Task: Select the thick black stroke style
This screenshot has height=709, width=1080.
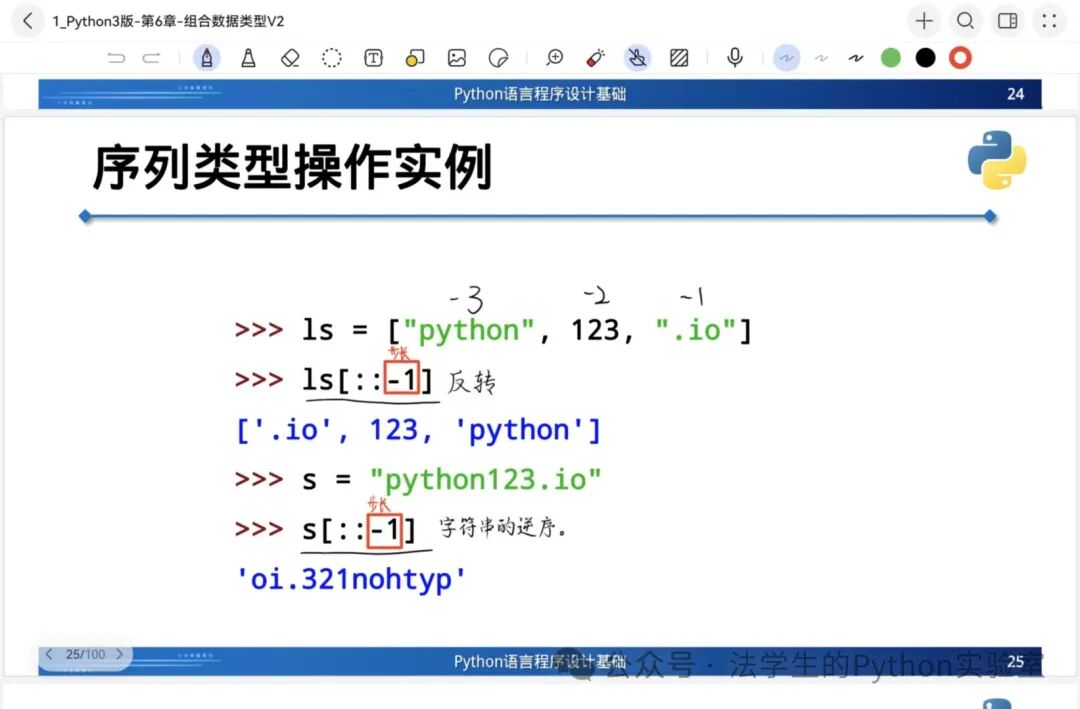Action: (856, 58)
